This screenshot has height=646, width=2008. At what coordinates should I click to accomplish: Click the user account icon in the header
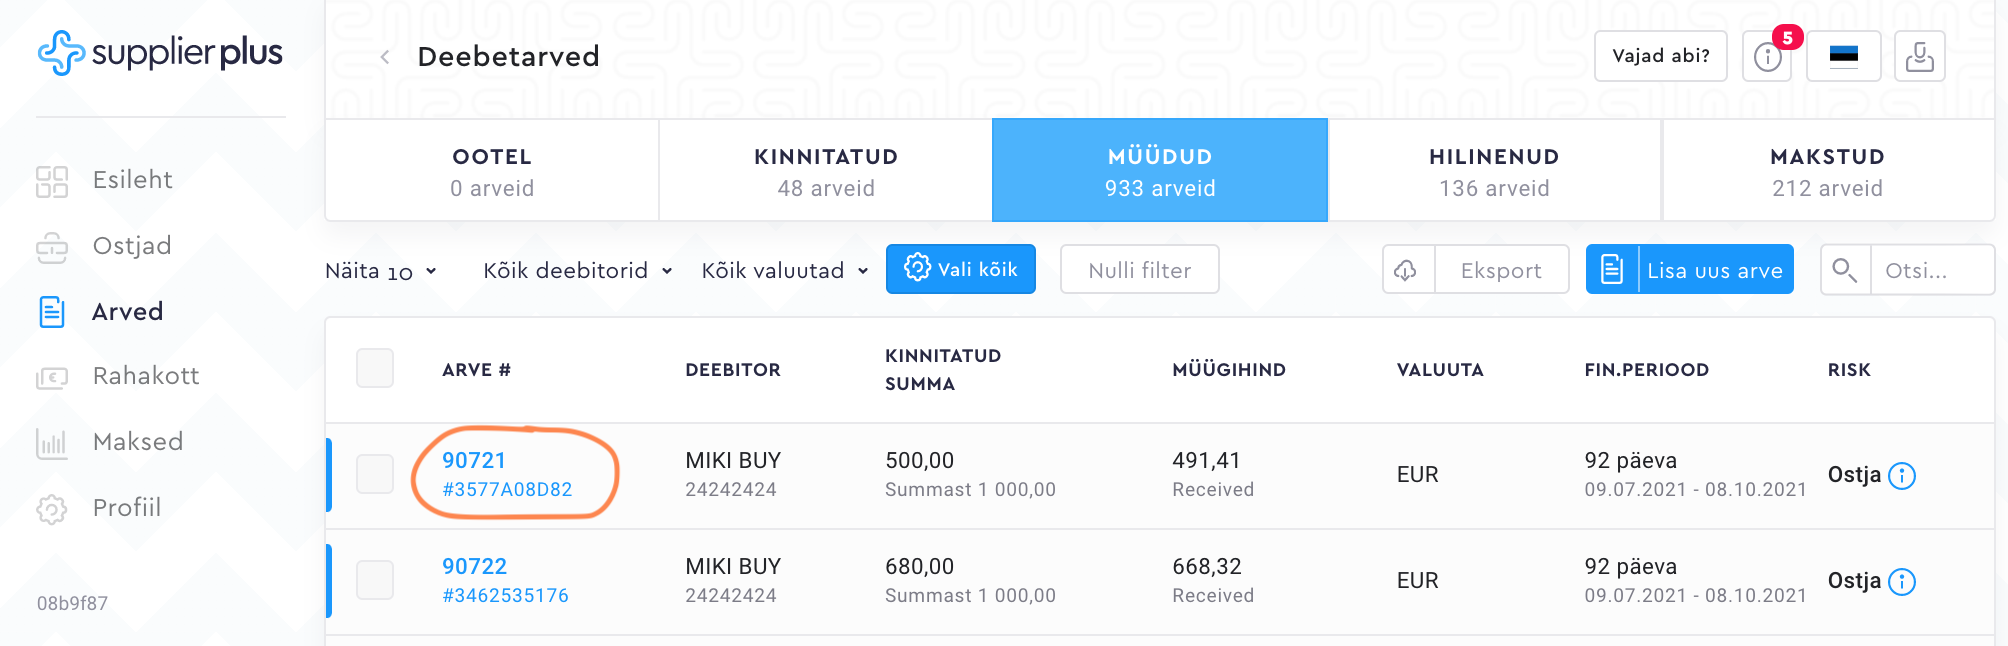[1919, 56]
